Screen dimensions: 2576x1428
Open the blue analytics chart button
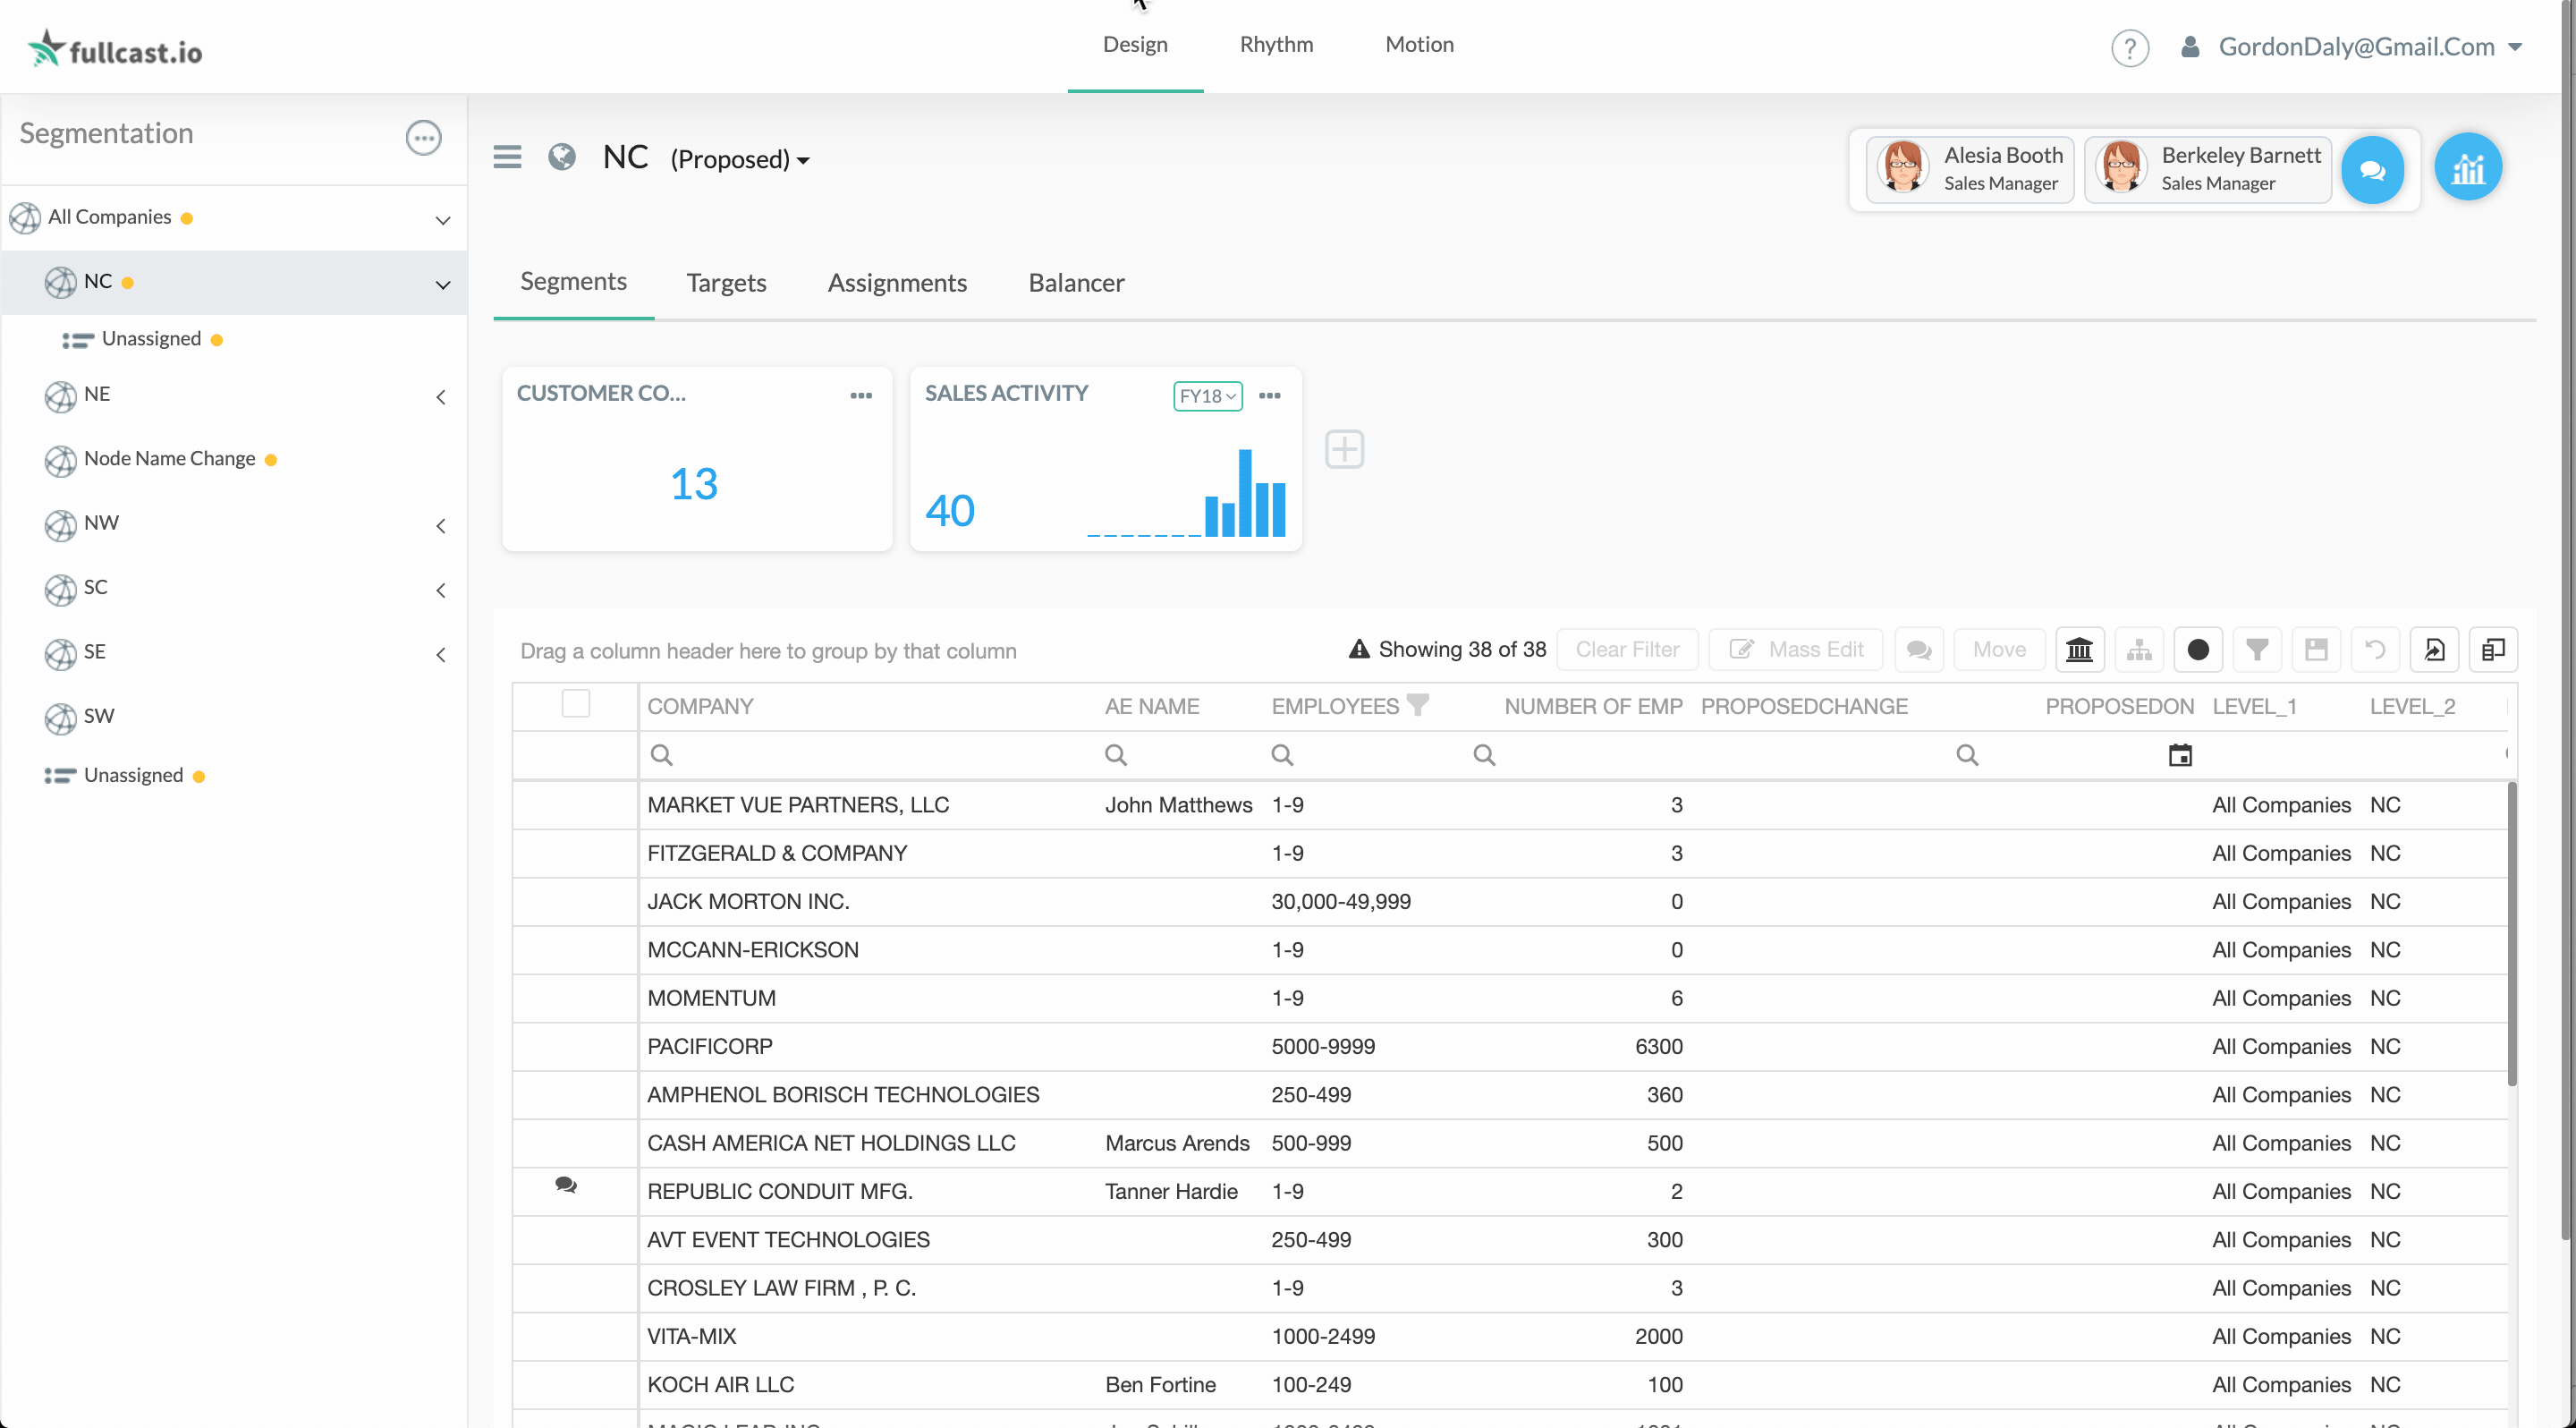click(2467, 168)
